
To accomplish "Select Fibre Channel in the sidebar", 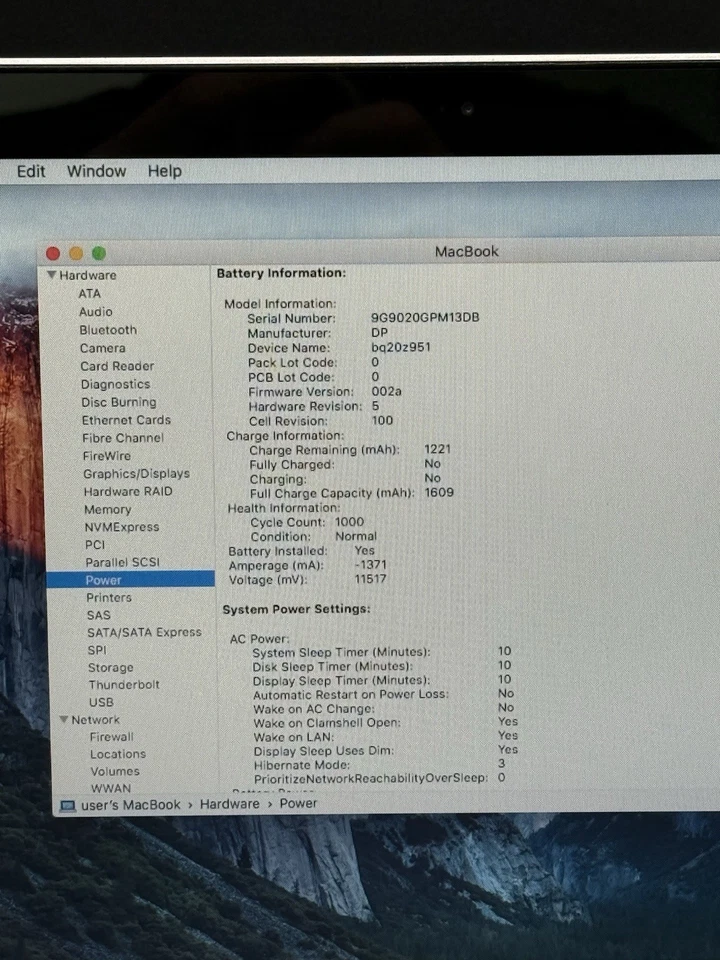I will pos(123,438).
